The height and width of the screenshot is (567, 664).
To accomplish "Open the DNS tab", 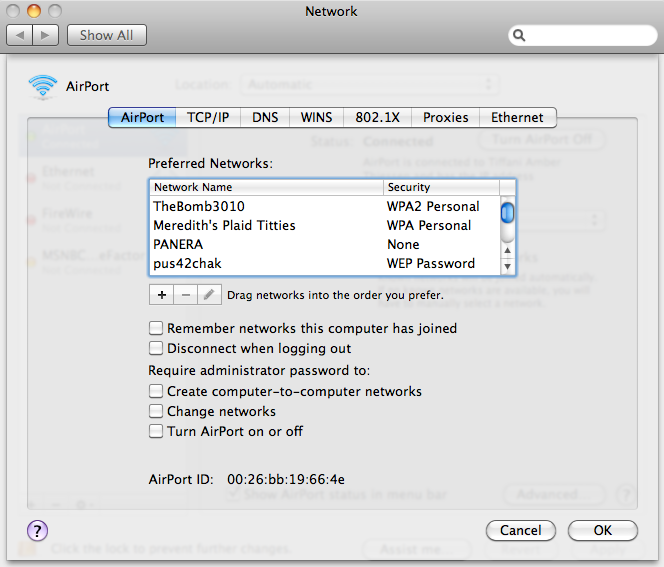I will point(265,117).
